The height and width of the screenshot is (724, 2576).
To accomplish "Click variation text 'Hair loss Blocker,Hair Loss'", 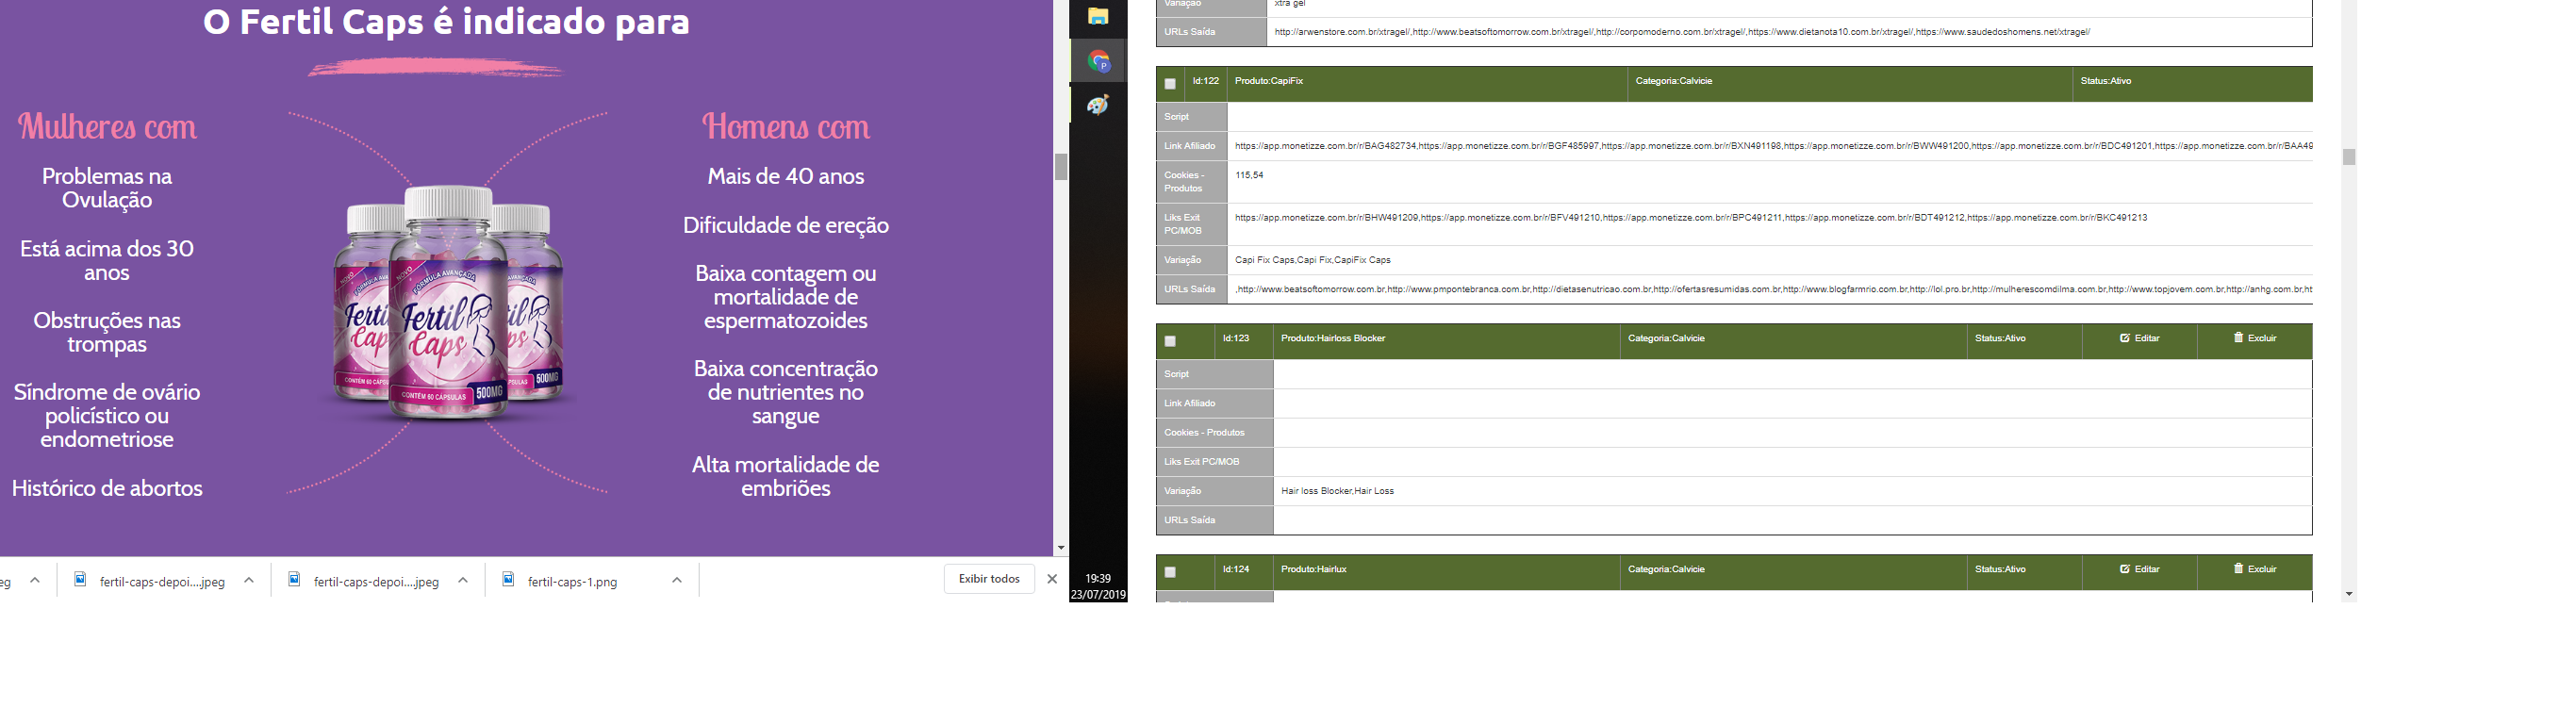I will (x=1337, y=491).
